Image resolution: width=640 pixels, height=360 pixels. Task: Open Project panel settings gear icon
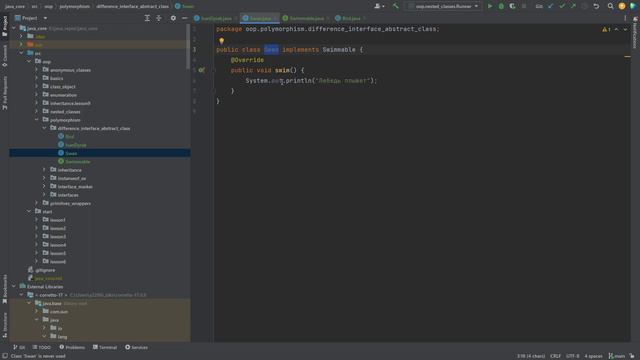(x=173, y=18)
